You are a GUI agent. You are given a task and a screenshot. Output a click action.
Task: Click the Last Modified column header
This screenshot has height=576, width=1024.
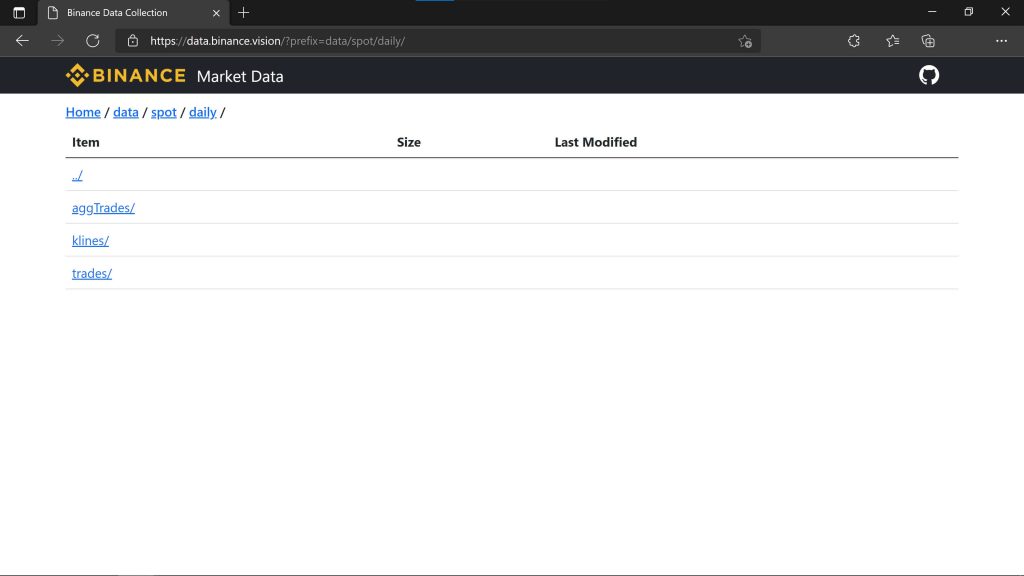(x=596, y=142)
